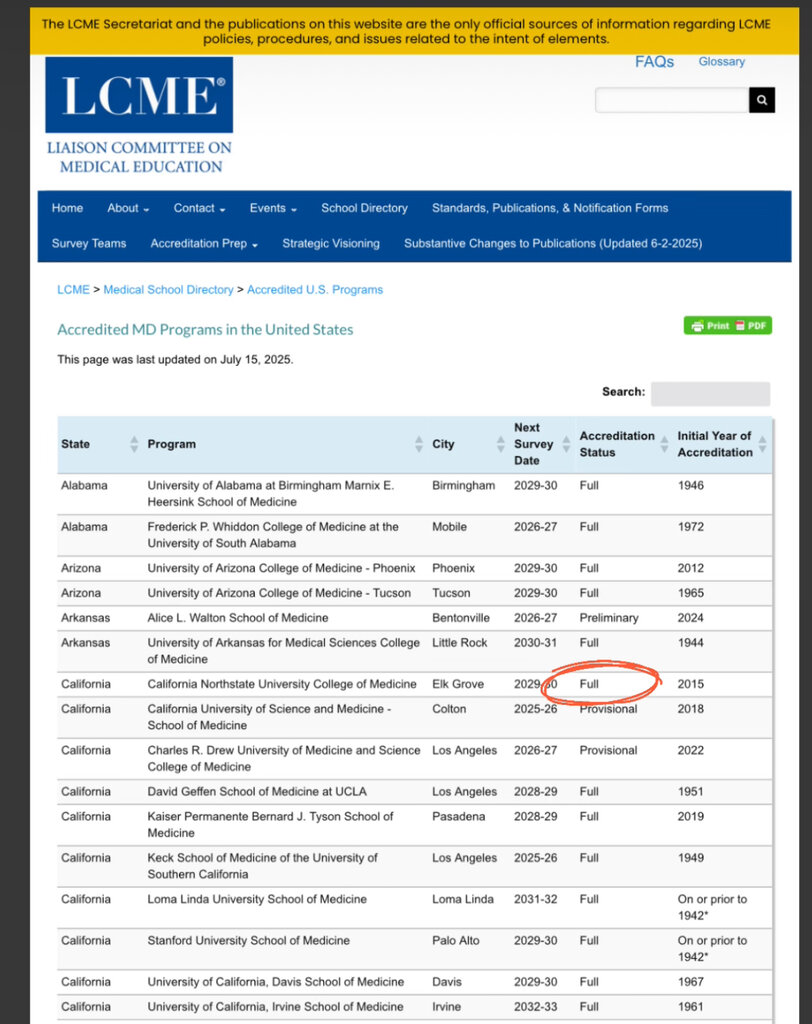Click the 'Palo Alto' city cell
This screenshot has height=1024, width=812.
[455, 940]
